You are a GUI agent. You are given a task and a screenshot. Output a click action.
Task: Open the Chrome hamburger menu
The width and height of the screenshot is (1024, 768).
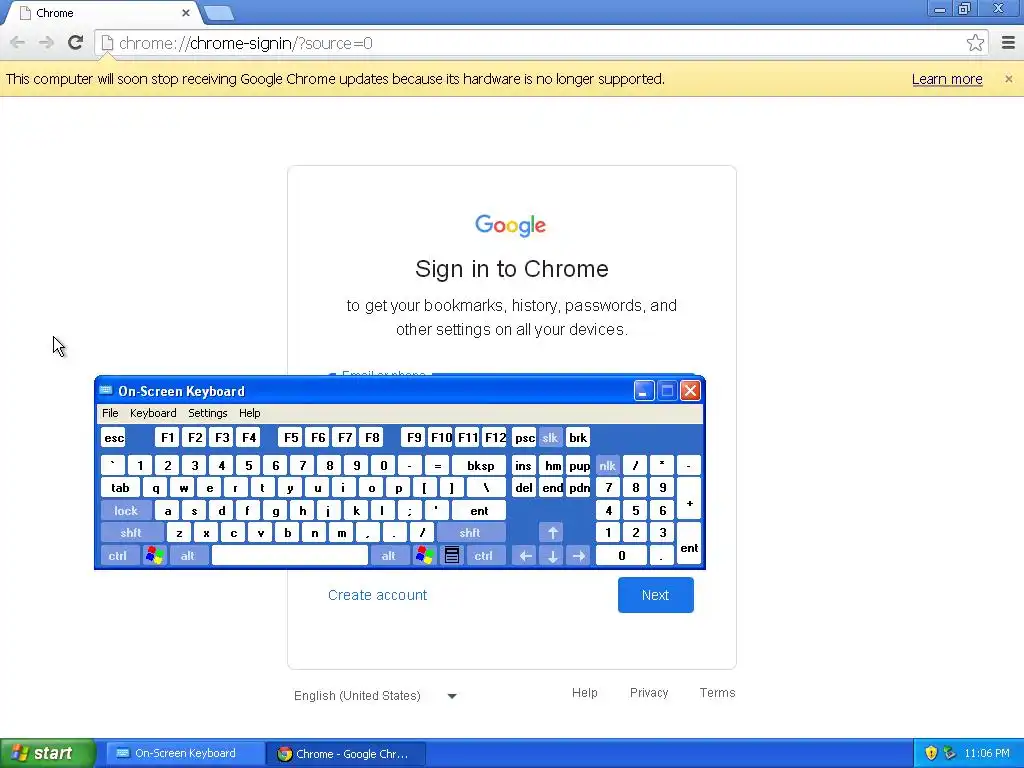[1008, 43]
